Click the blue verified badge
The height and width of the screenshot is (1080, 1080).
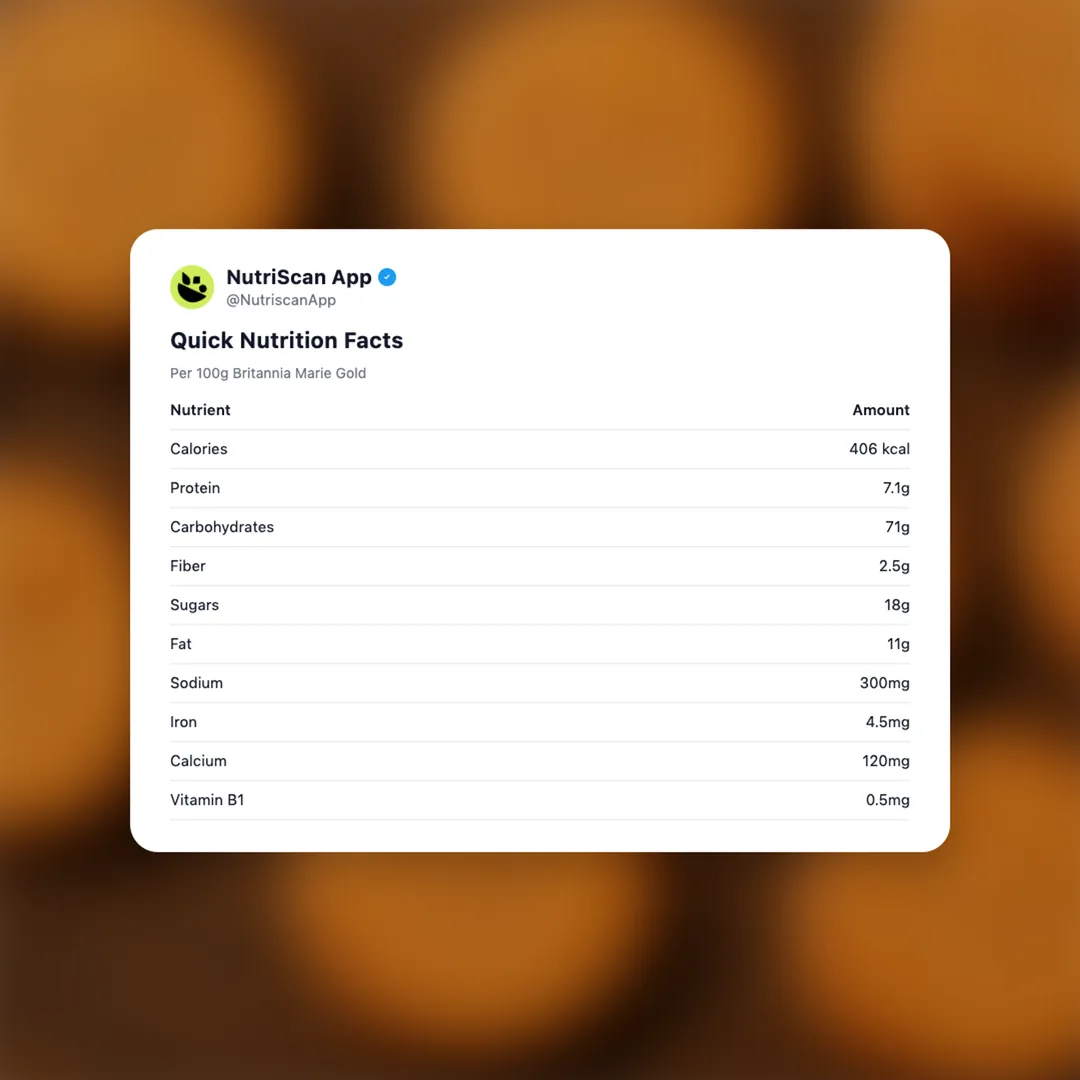[387, 277]
